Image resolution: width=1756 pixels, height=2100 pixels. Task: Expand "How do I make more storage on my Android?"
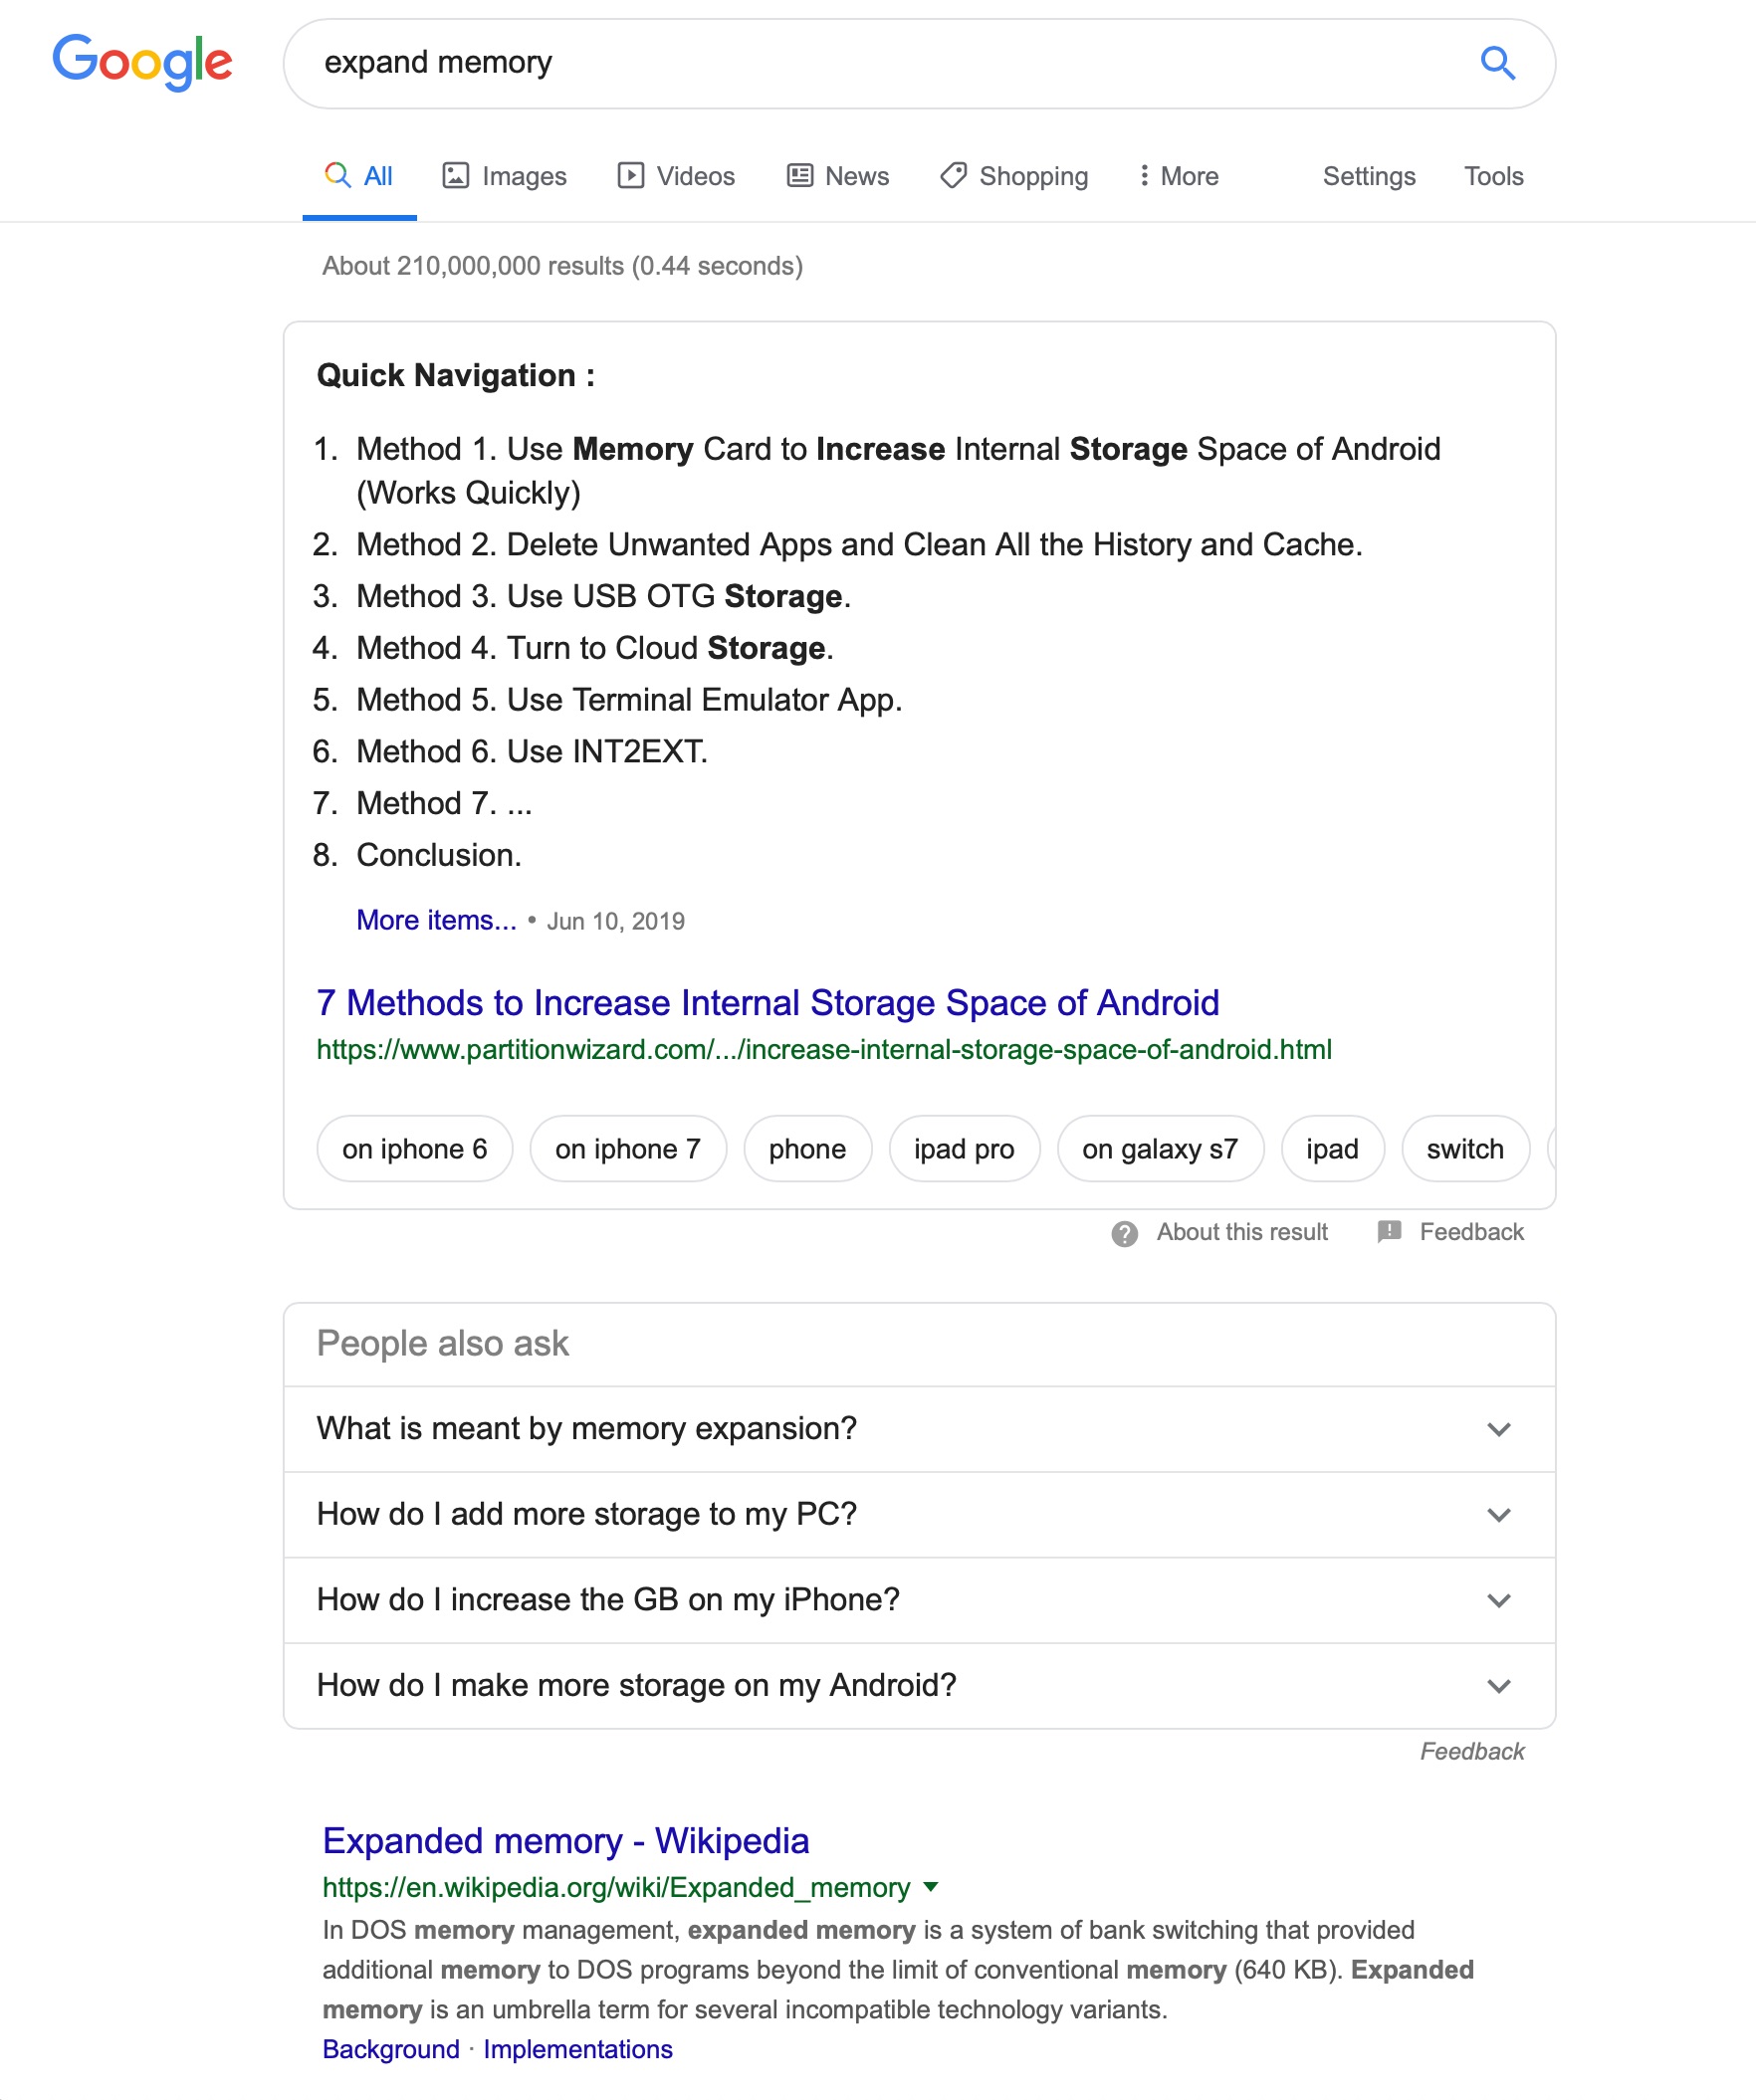tap(1498, 1686)
